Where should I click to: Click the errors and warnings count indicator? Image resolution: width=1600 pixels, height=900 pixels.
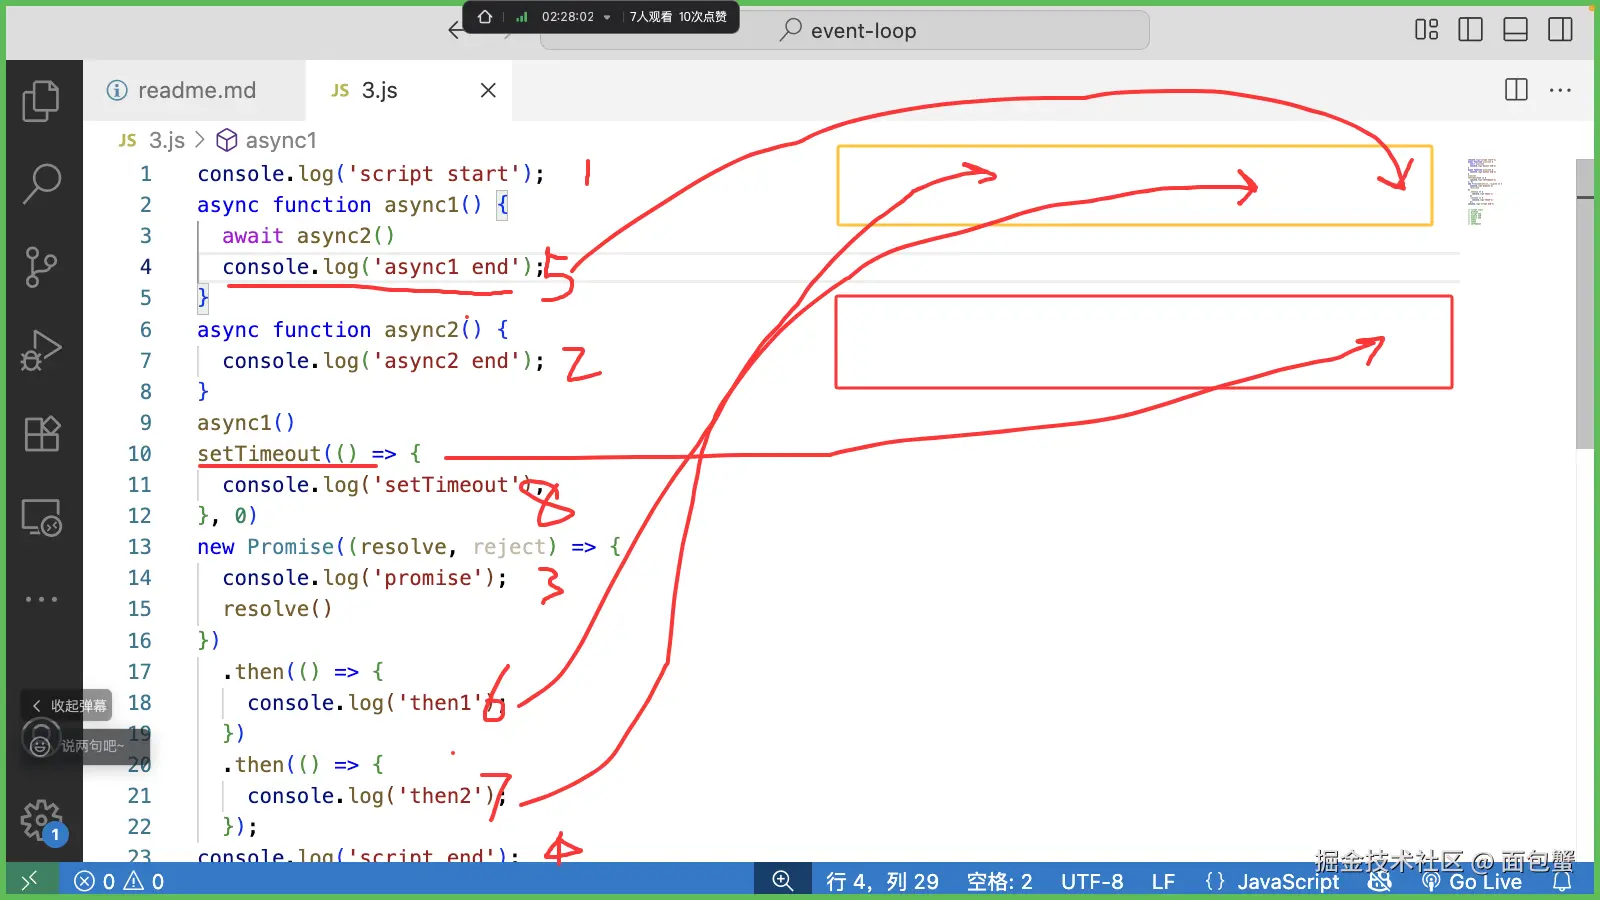click(119, 881)
